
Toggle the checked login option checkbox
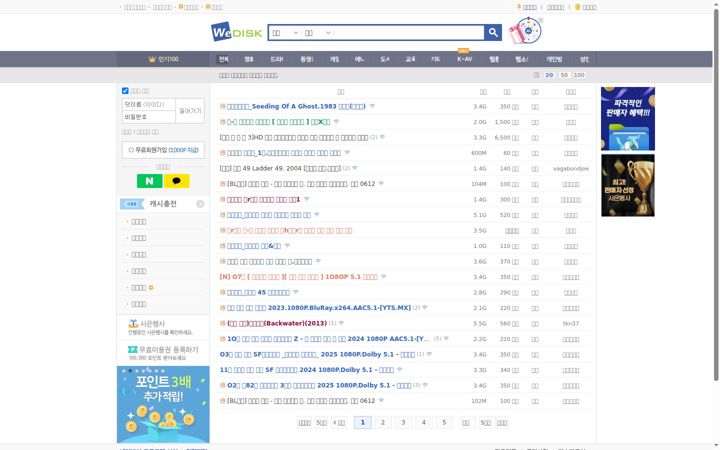pos(125,91)
